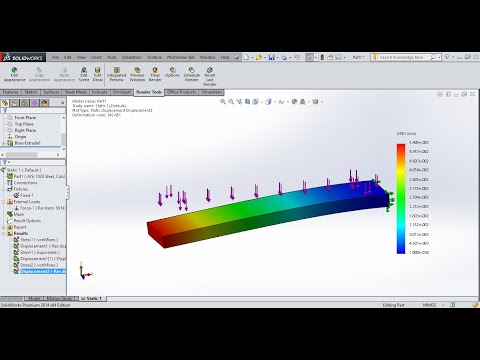This screenshot has height=360, width=480.
Task: Click the Rebuild traffic light icon
Action: pos(322,57)
